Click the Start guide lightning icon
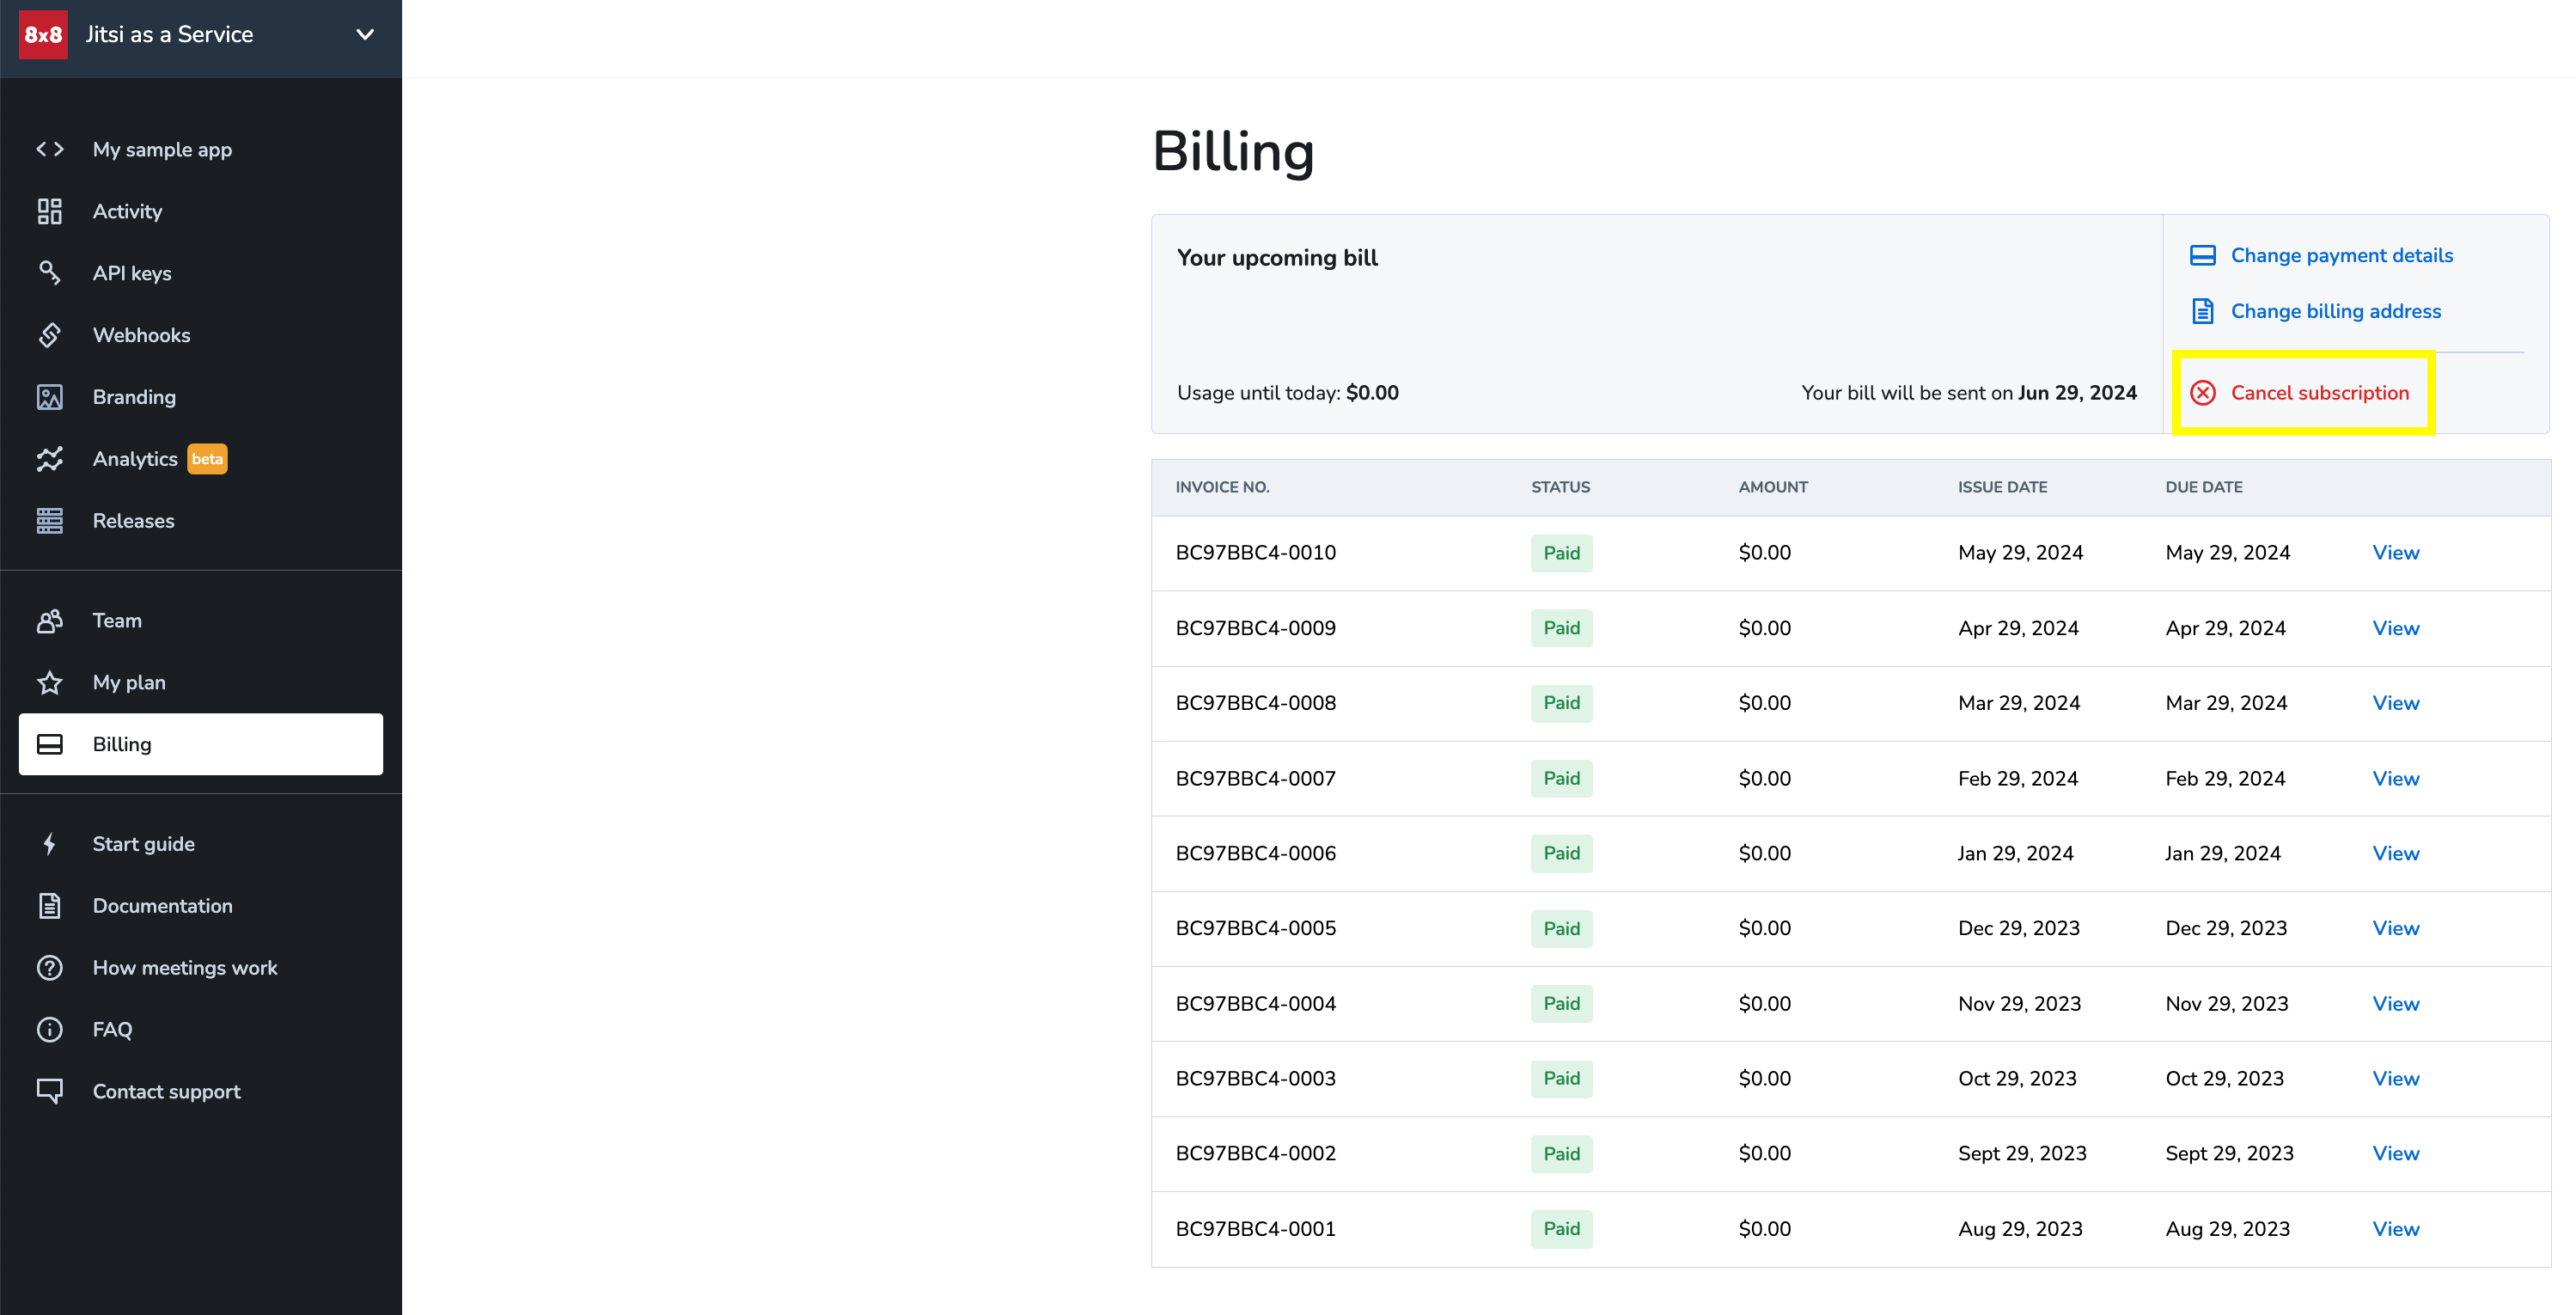Image resolution: width=2576 pixels, height=1315 pixels. pyautogui.click(x=49, y=844)
